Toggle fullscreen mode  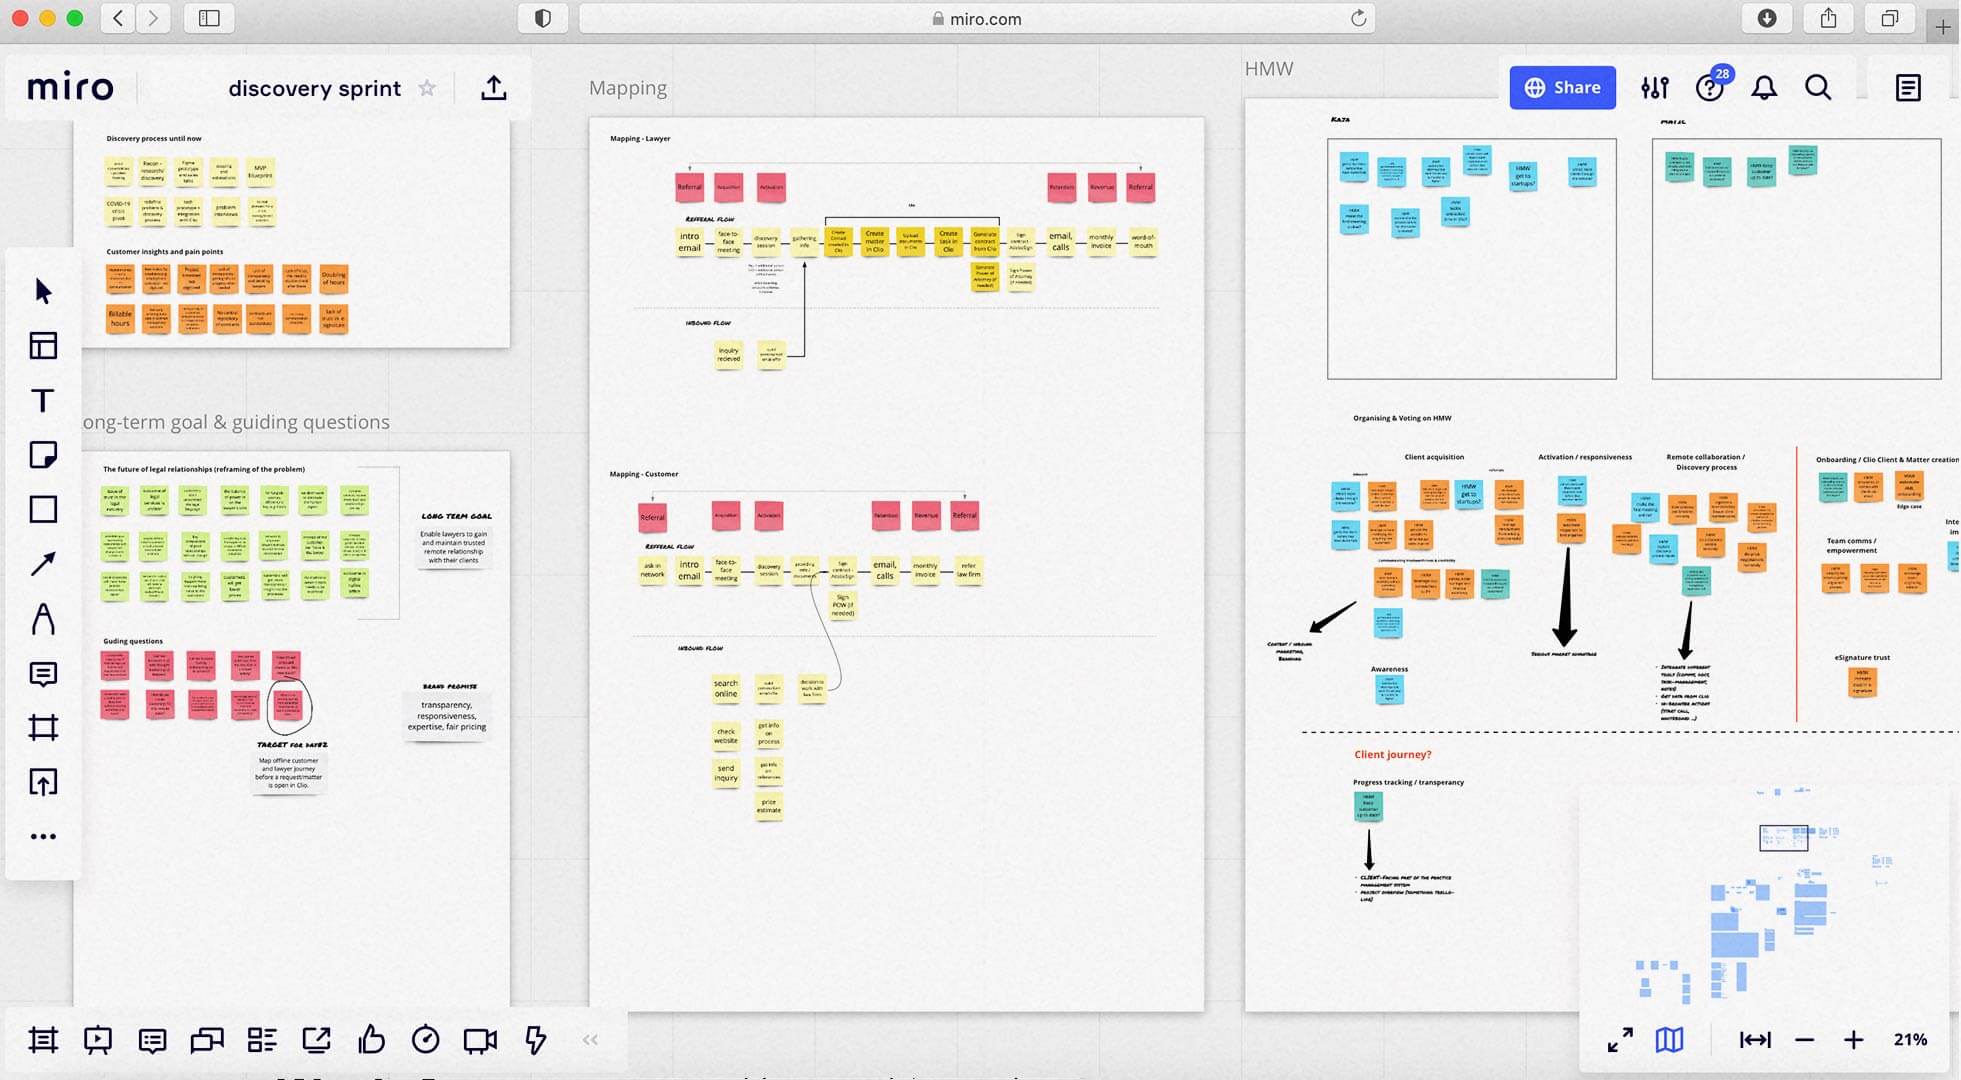click(x=1620, y=1040)
